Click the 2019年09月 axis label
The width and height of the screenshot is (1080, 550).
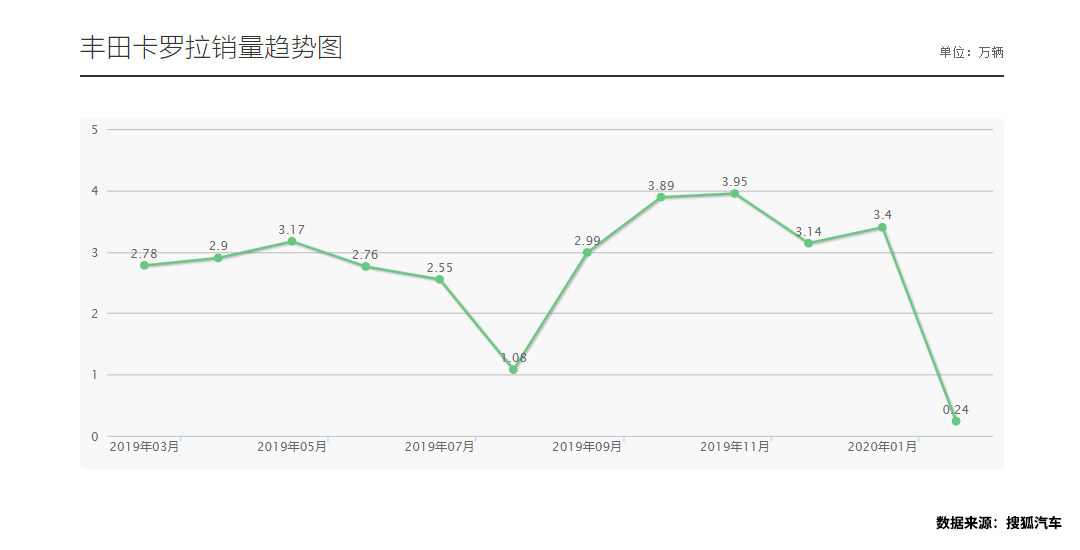[587, 447]
